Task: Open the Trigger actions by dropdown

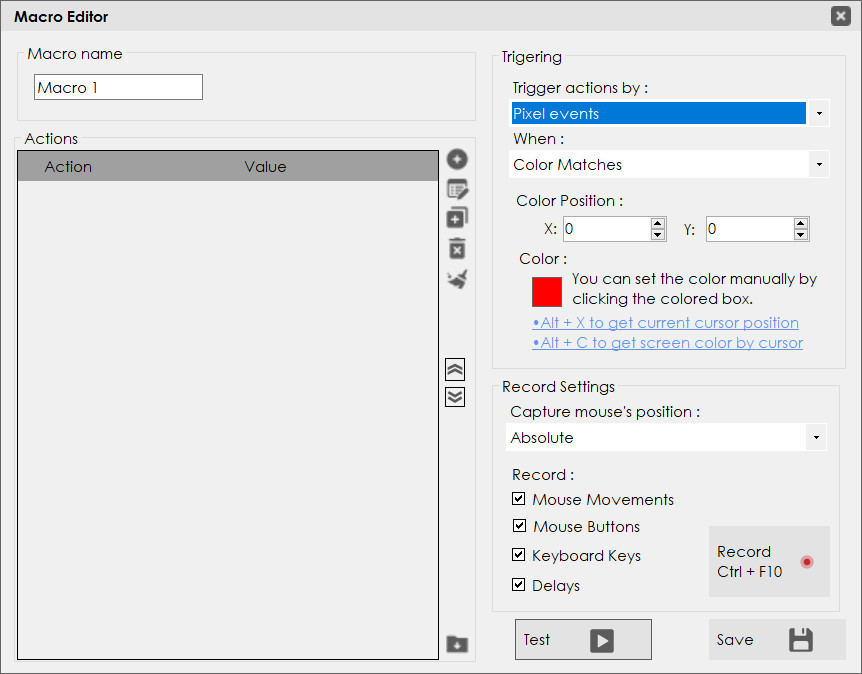Action: click(670, 113)
